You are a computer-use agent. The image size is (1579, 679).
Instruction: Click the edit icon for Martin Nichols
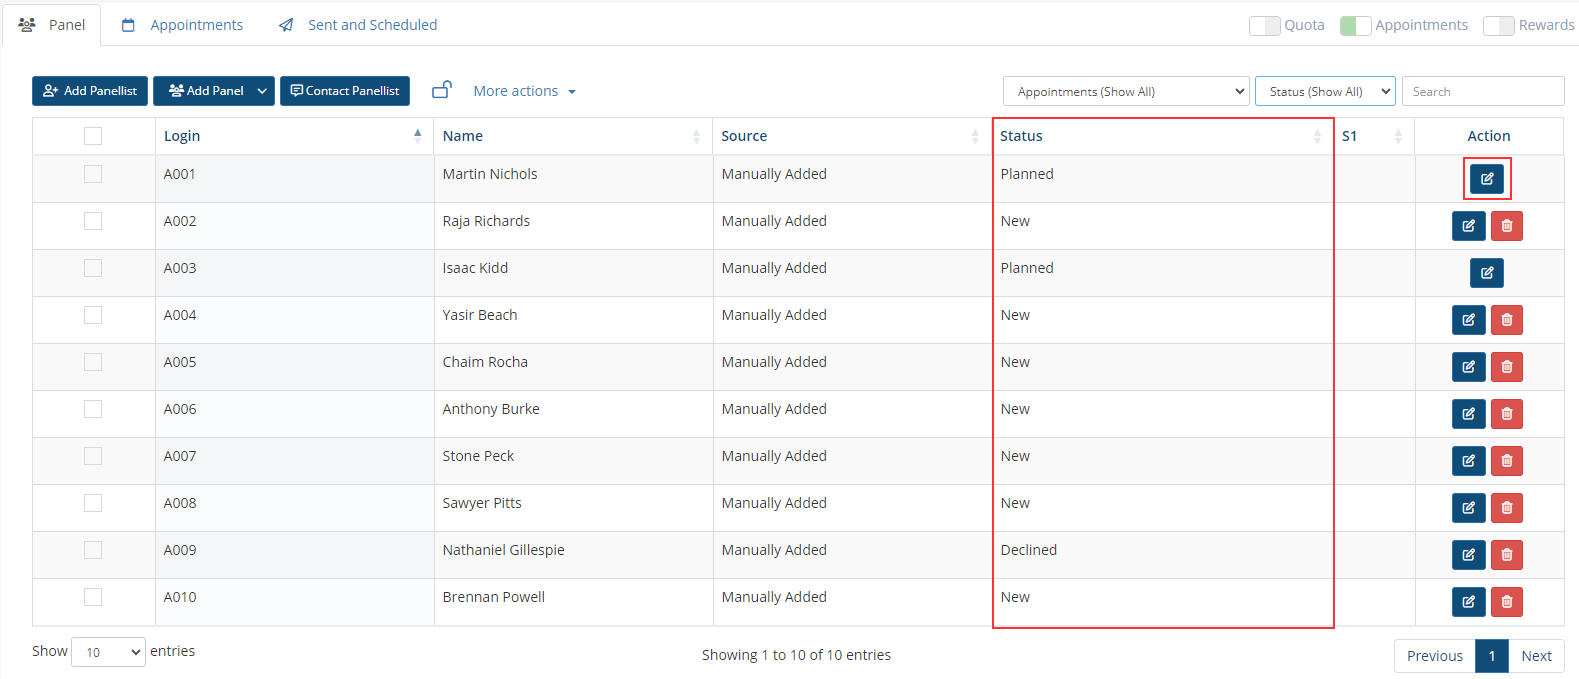1487,179
